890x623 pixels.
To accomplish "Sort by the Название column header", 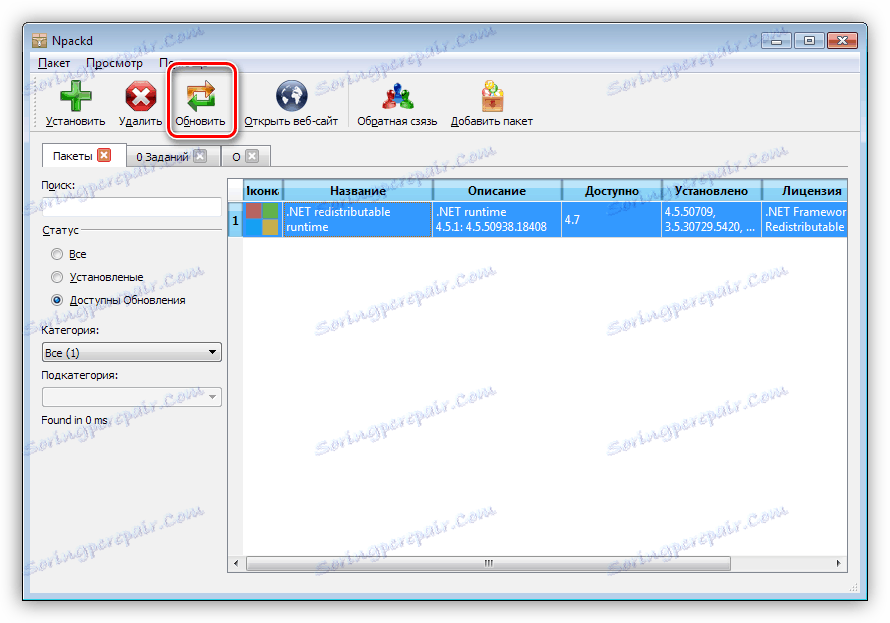I will (x=358, y=191).
